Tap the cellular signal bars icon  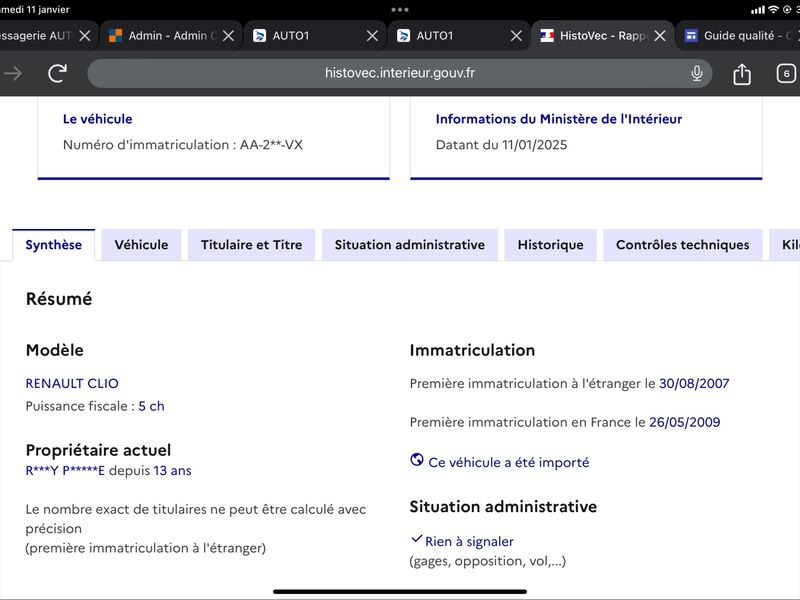(758, 10)
